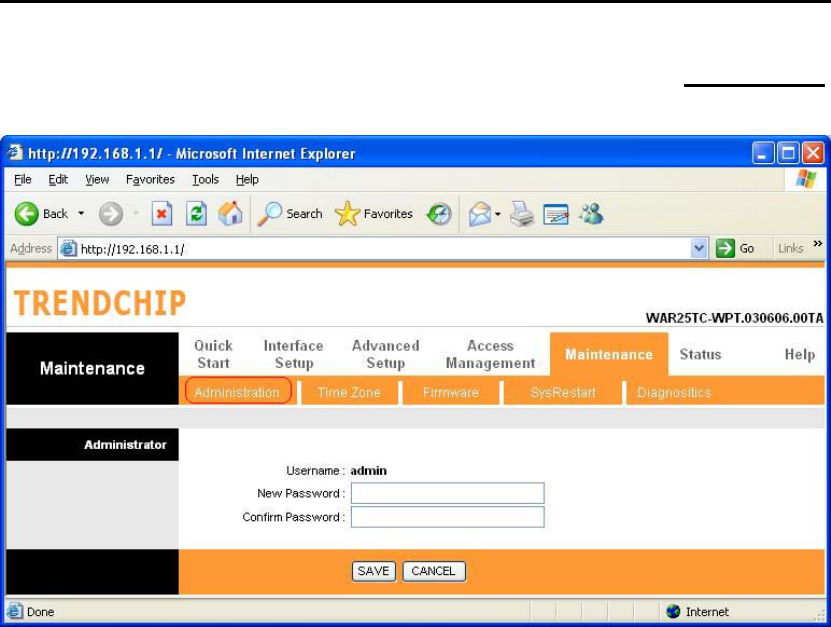Go to the Home page icon
Image resolution: width=831 pixels, height=627 pixels.
231,214
